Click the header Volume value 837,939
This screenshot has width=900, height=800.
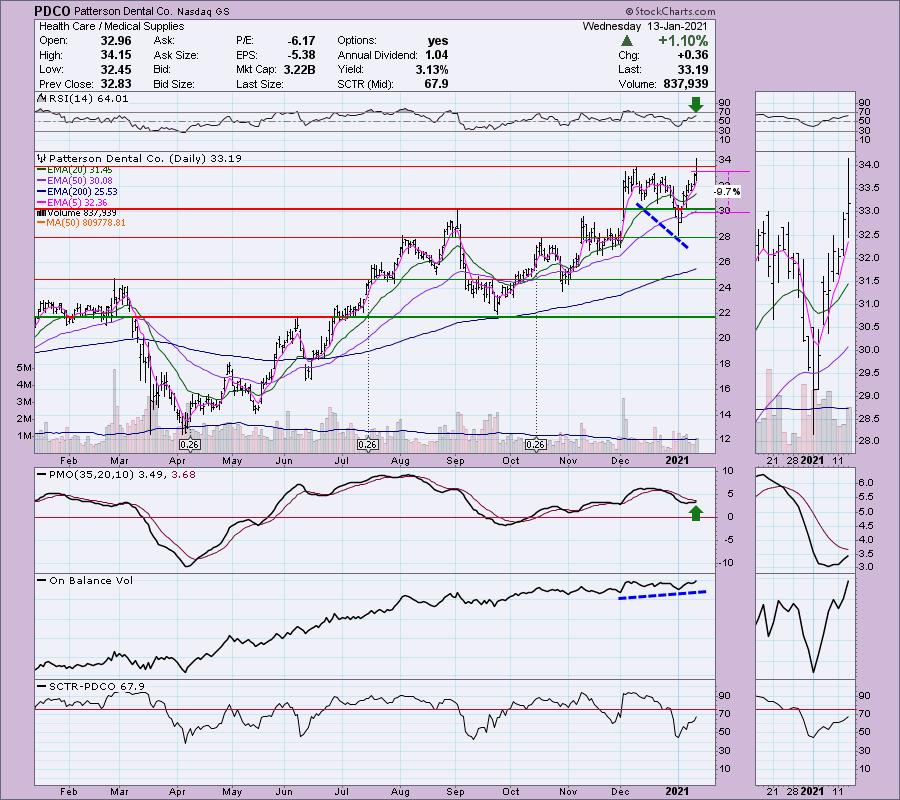685,84
